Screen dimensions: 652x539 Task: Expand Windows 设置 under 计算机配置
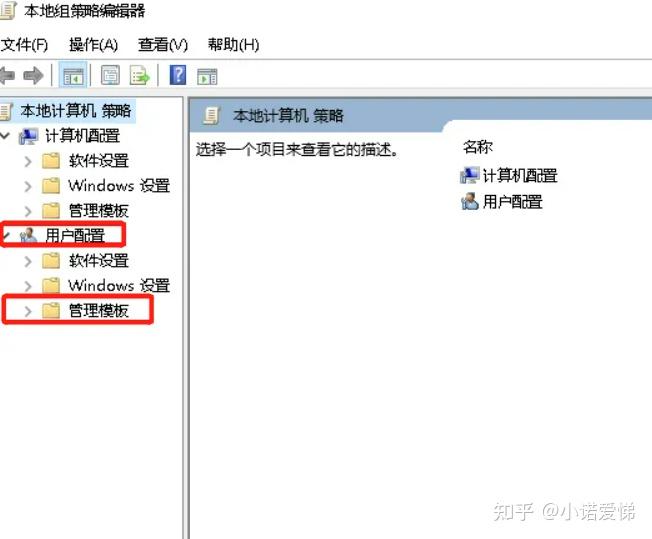(28, 186)
